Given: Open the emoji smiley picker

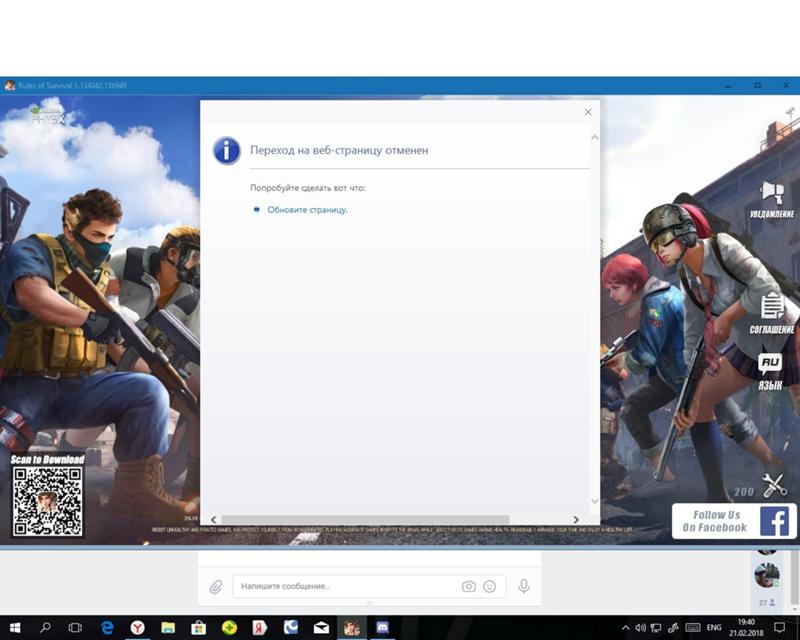Looking at the screenshot, I should 490,586.
